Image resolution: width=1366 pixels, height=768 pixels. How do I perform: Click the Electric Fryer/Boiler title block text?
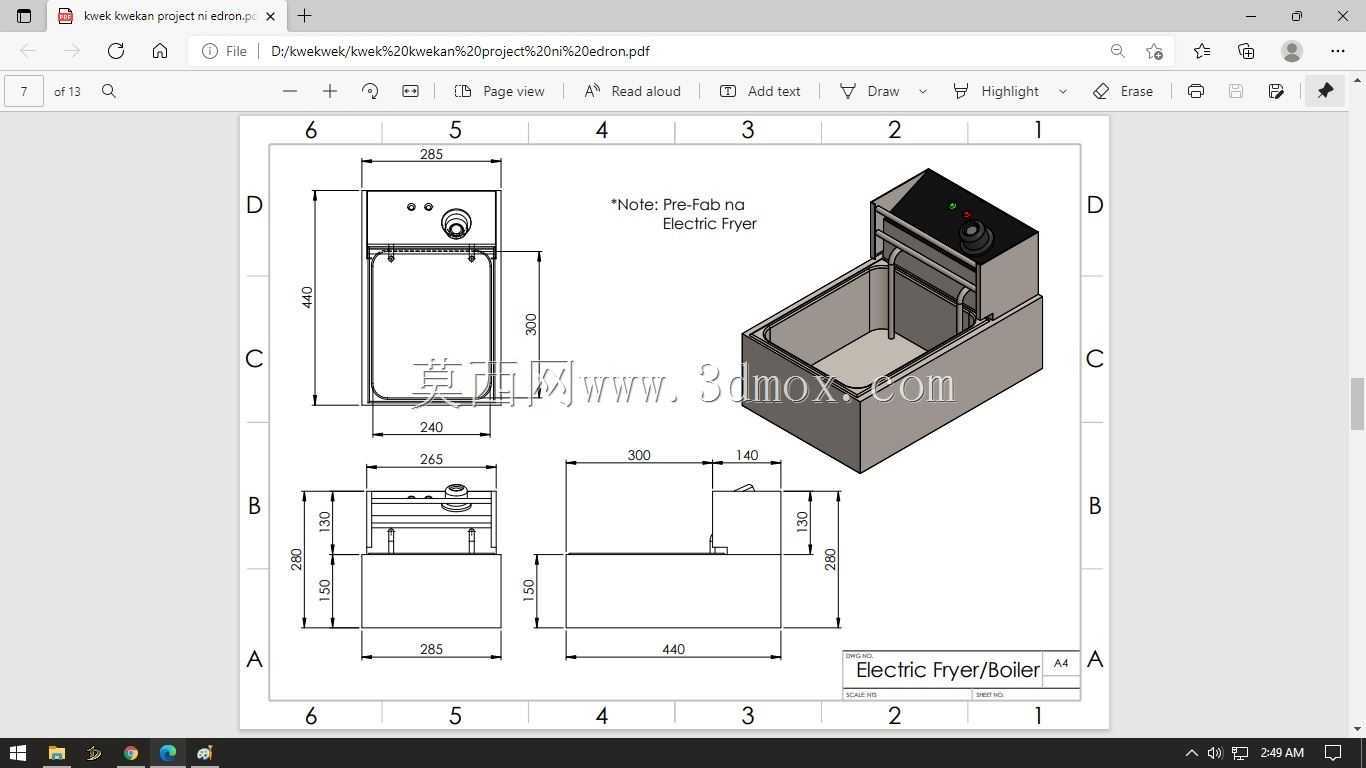coord(947,669)
